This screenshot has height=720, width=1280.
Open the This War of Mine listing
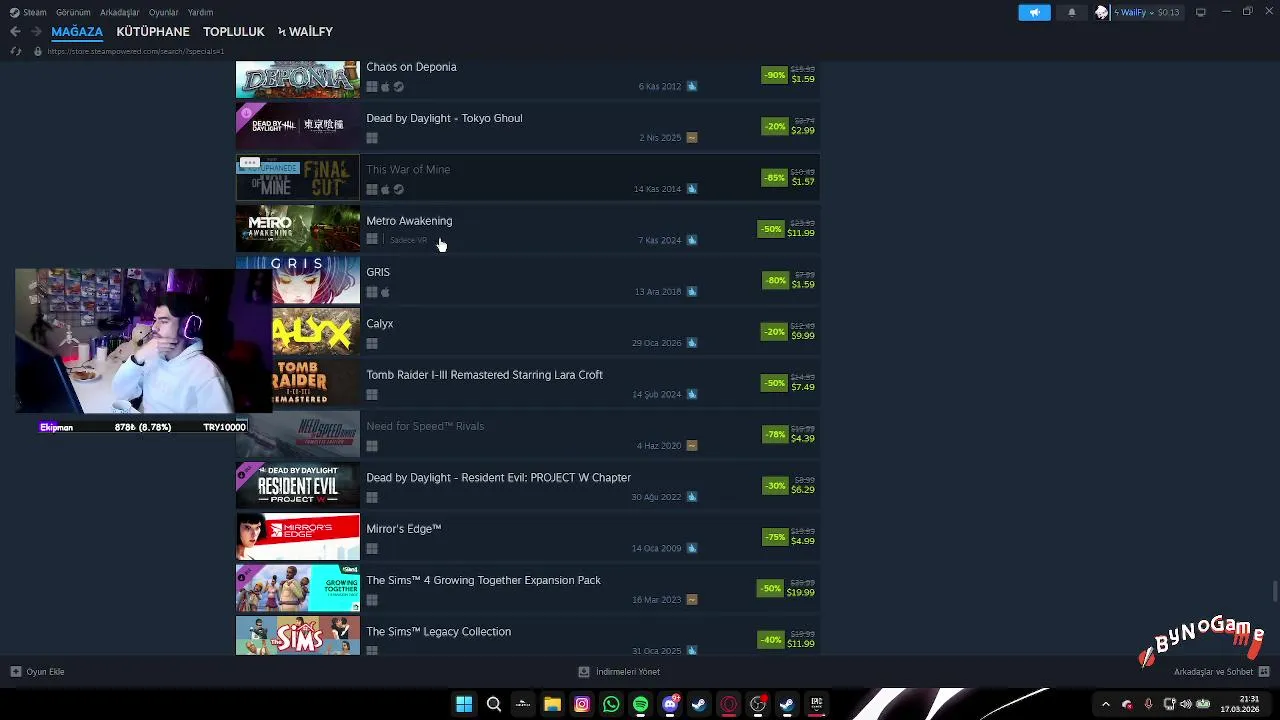click(x=528, y=177)
